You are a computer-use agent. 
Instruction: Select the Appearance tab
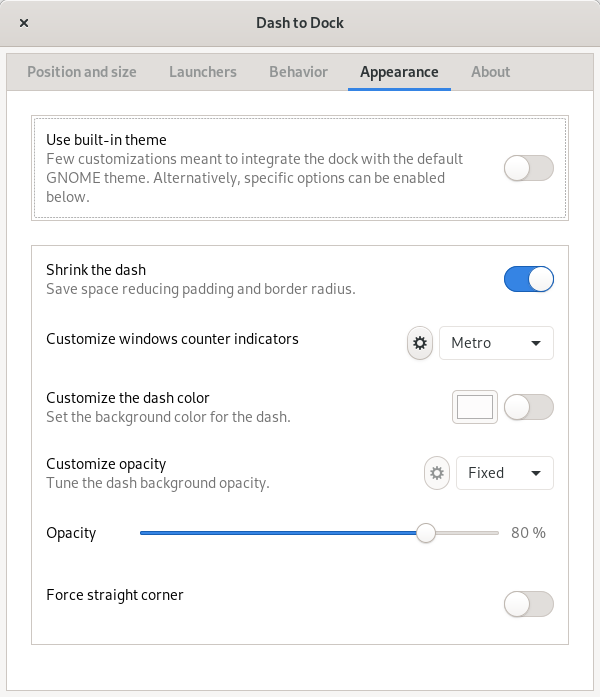click(399, 72)
